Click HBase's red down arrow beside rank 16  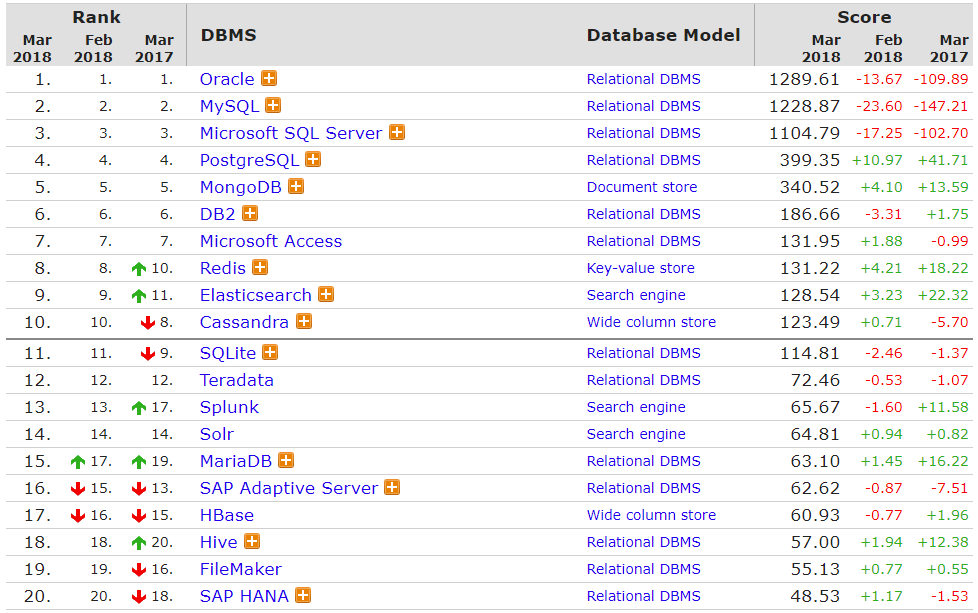click(x=78, y=515)
